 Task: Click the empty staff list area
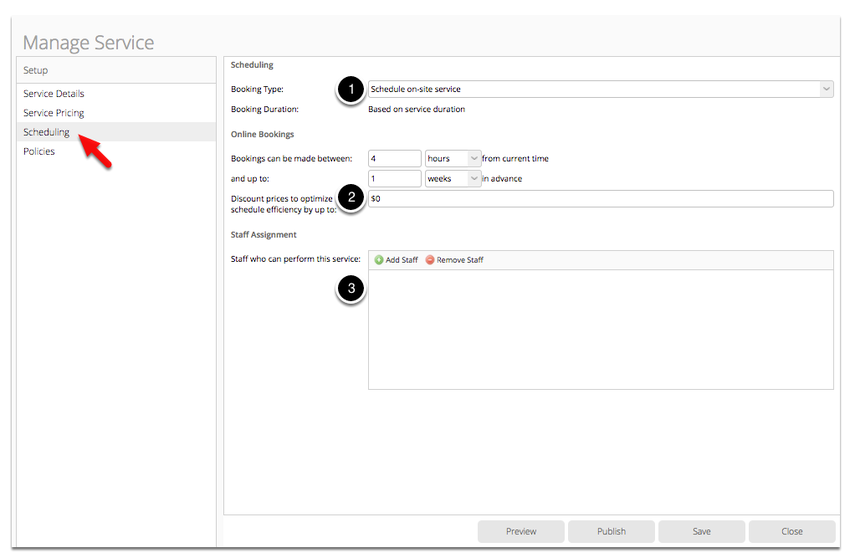(601, 329)
